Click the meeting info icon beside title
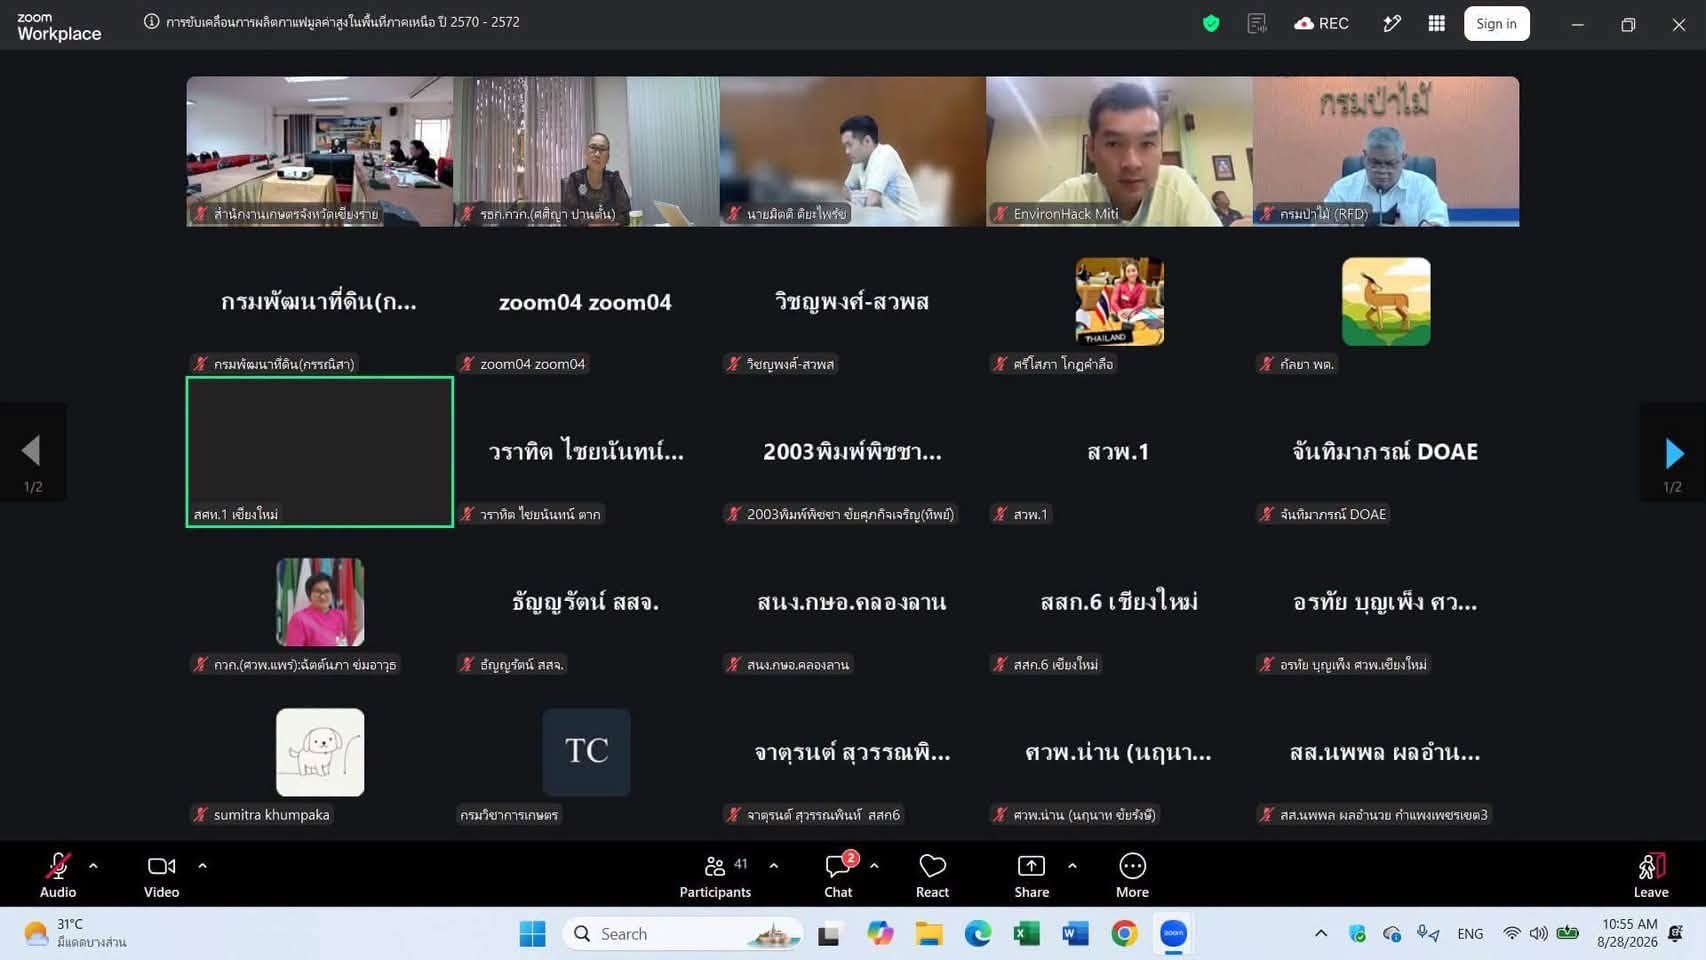1706x960 pixels. [x=151, y=21]
